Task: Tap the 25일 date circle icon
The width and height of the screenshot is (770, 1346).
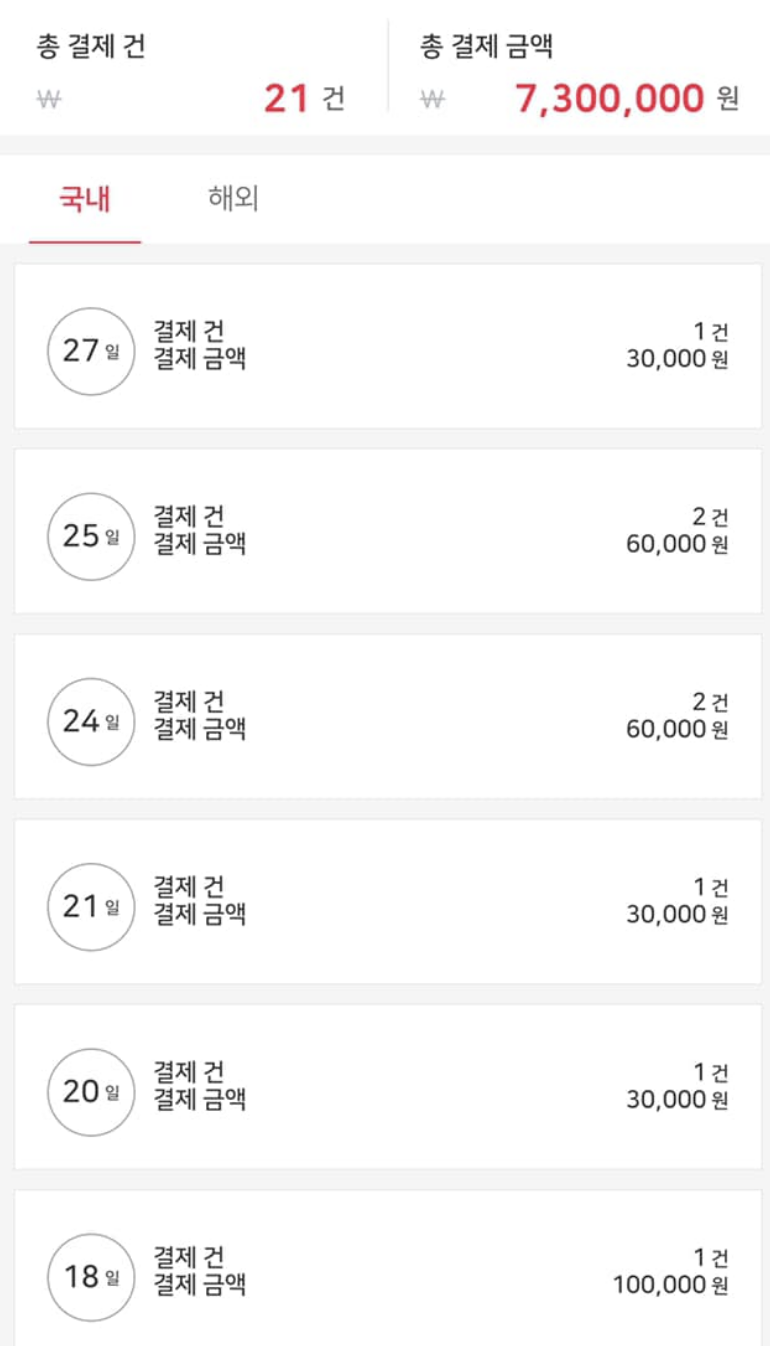Action: click(90, 536)
